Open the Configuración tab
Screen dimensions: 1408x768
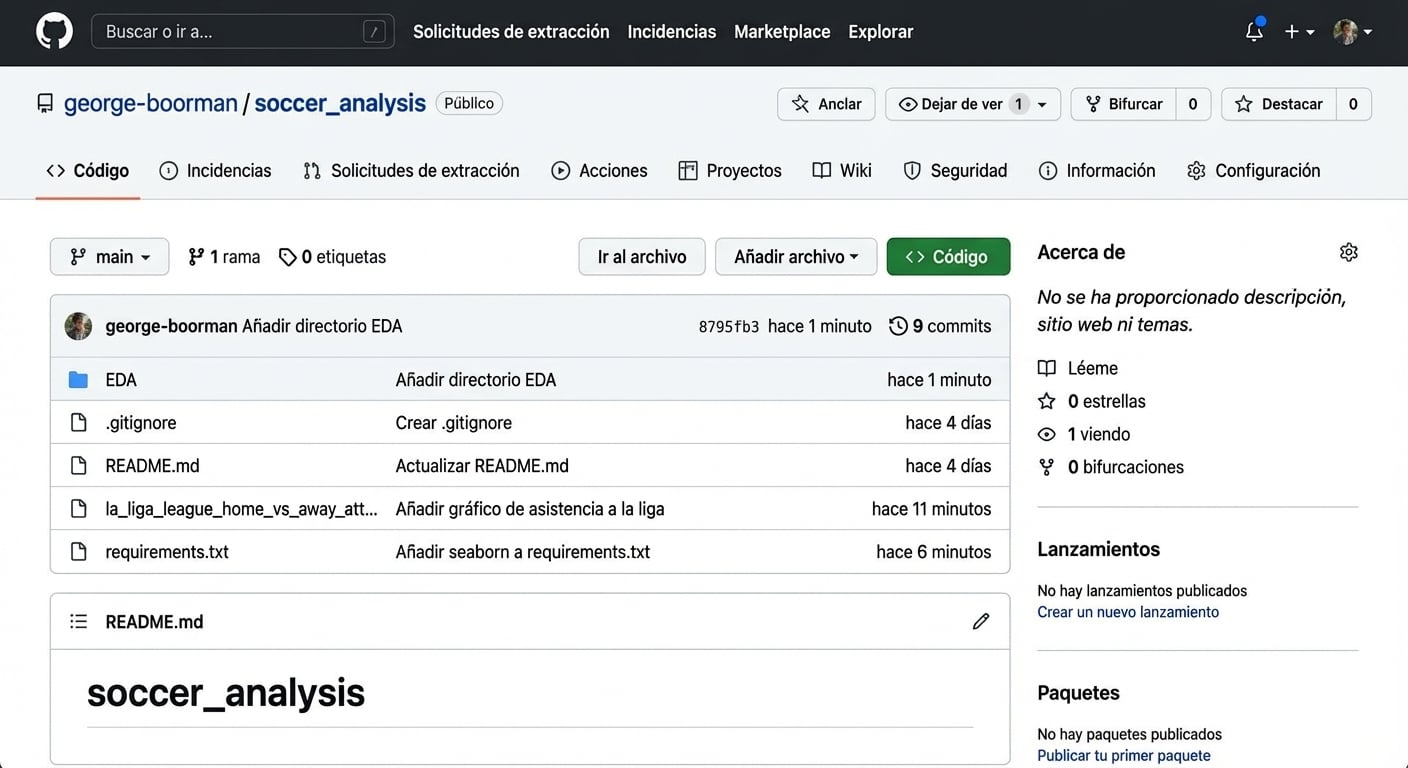coord(1253,171)
